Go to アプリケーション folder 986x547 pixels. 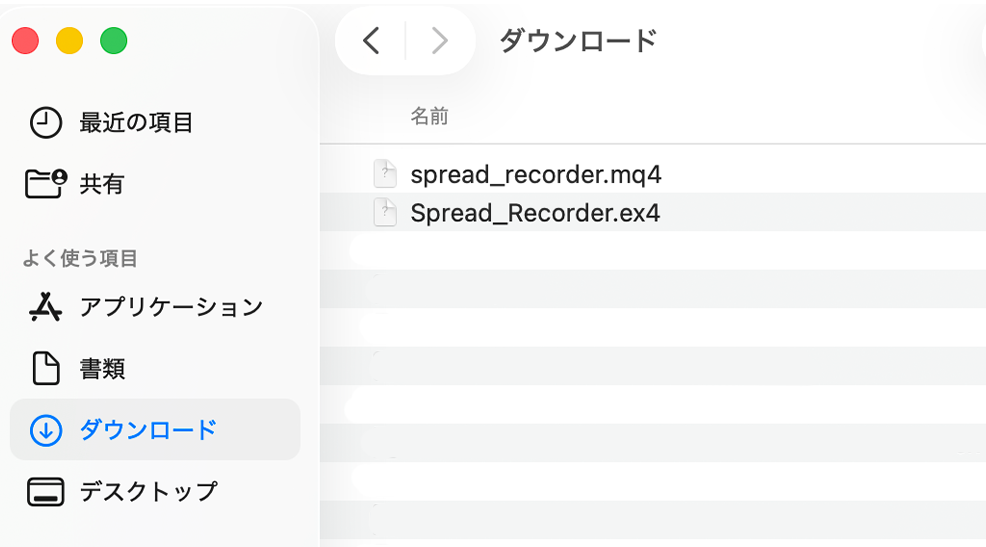point(171,307)
